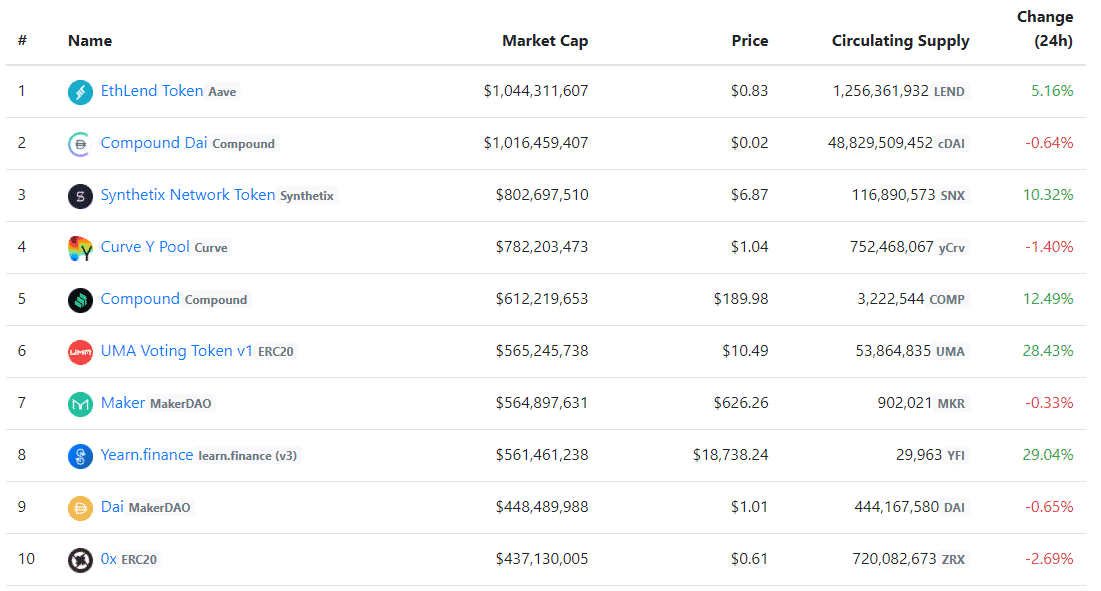This screenshot has width=1101, height=591.
Task: Click the 29.04% change value
Action: click(1048, 454)
